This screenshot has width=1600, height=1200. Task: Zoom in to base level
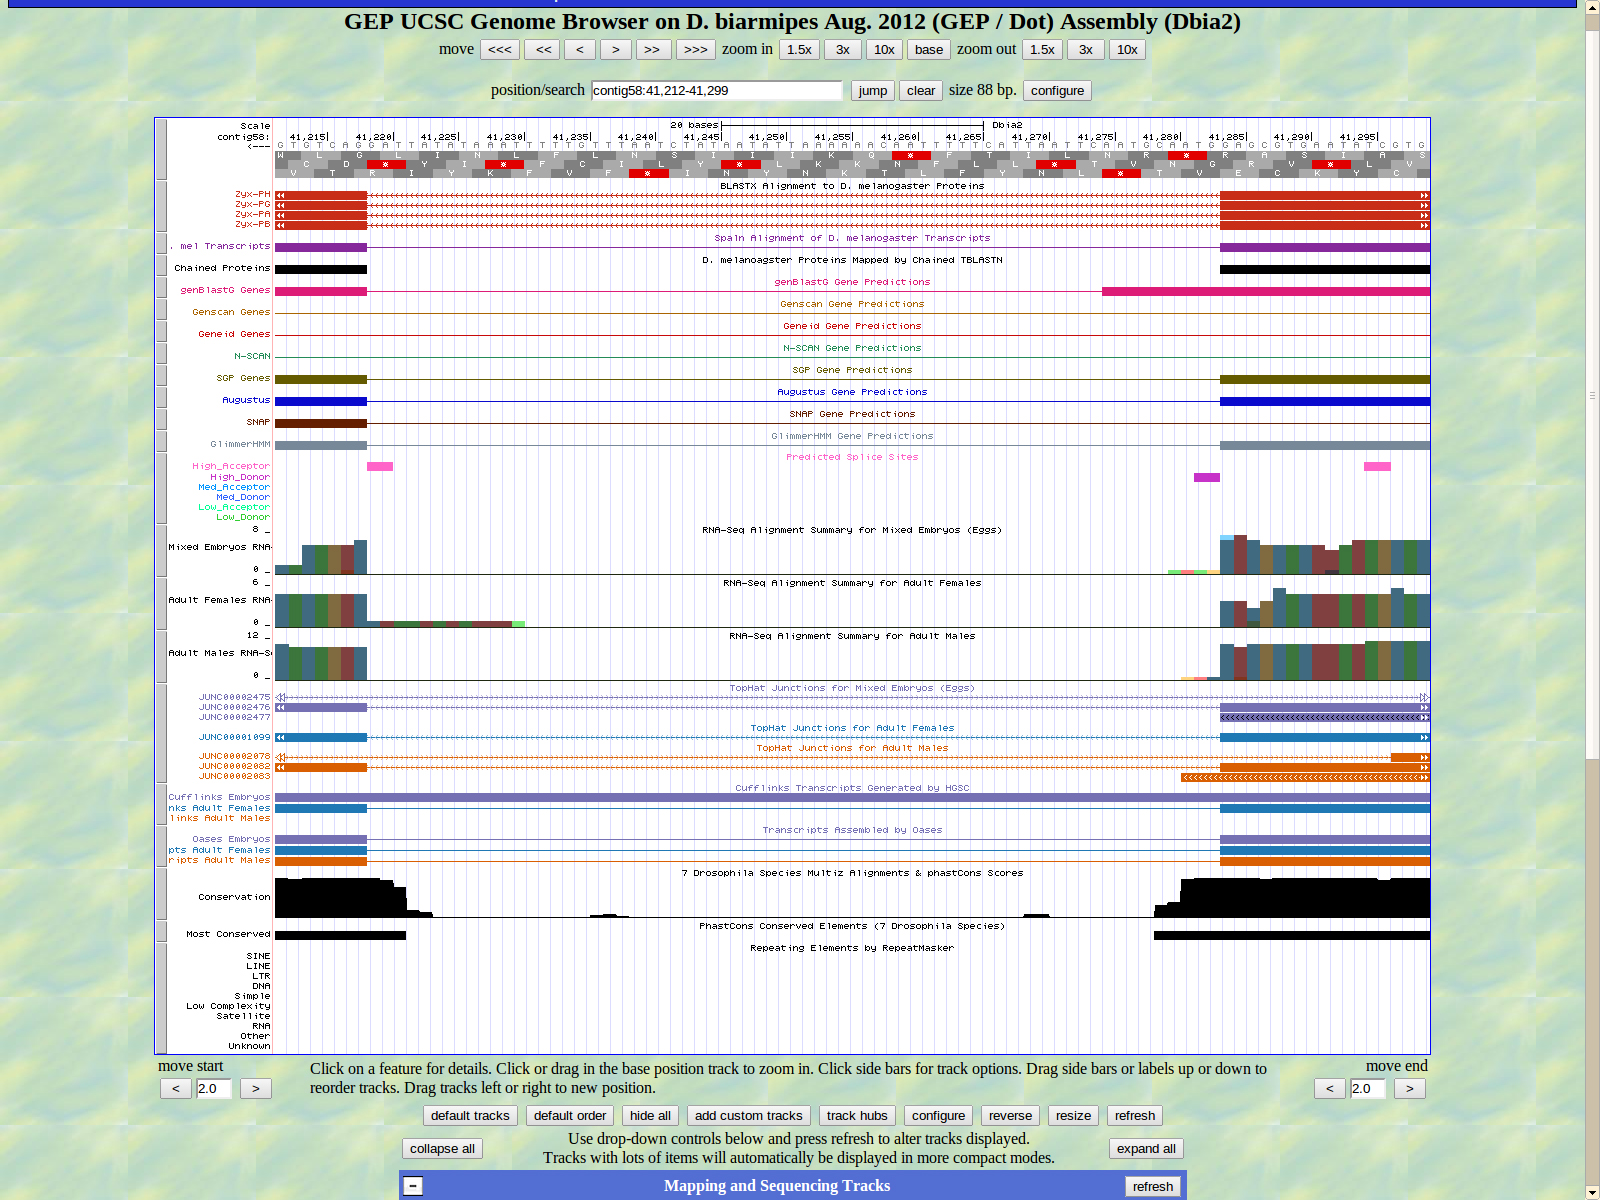(x=929, y=50)
